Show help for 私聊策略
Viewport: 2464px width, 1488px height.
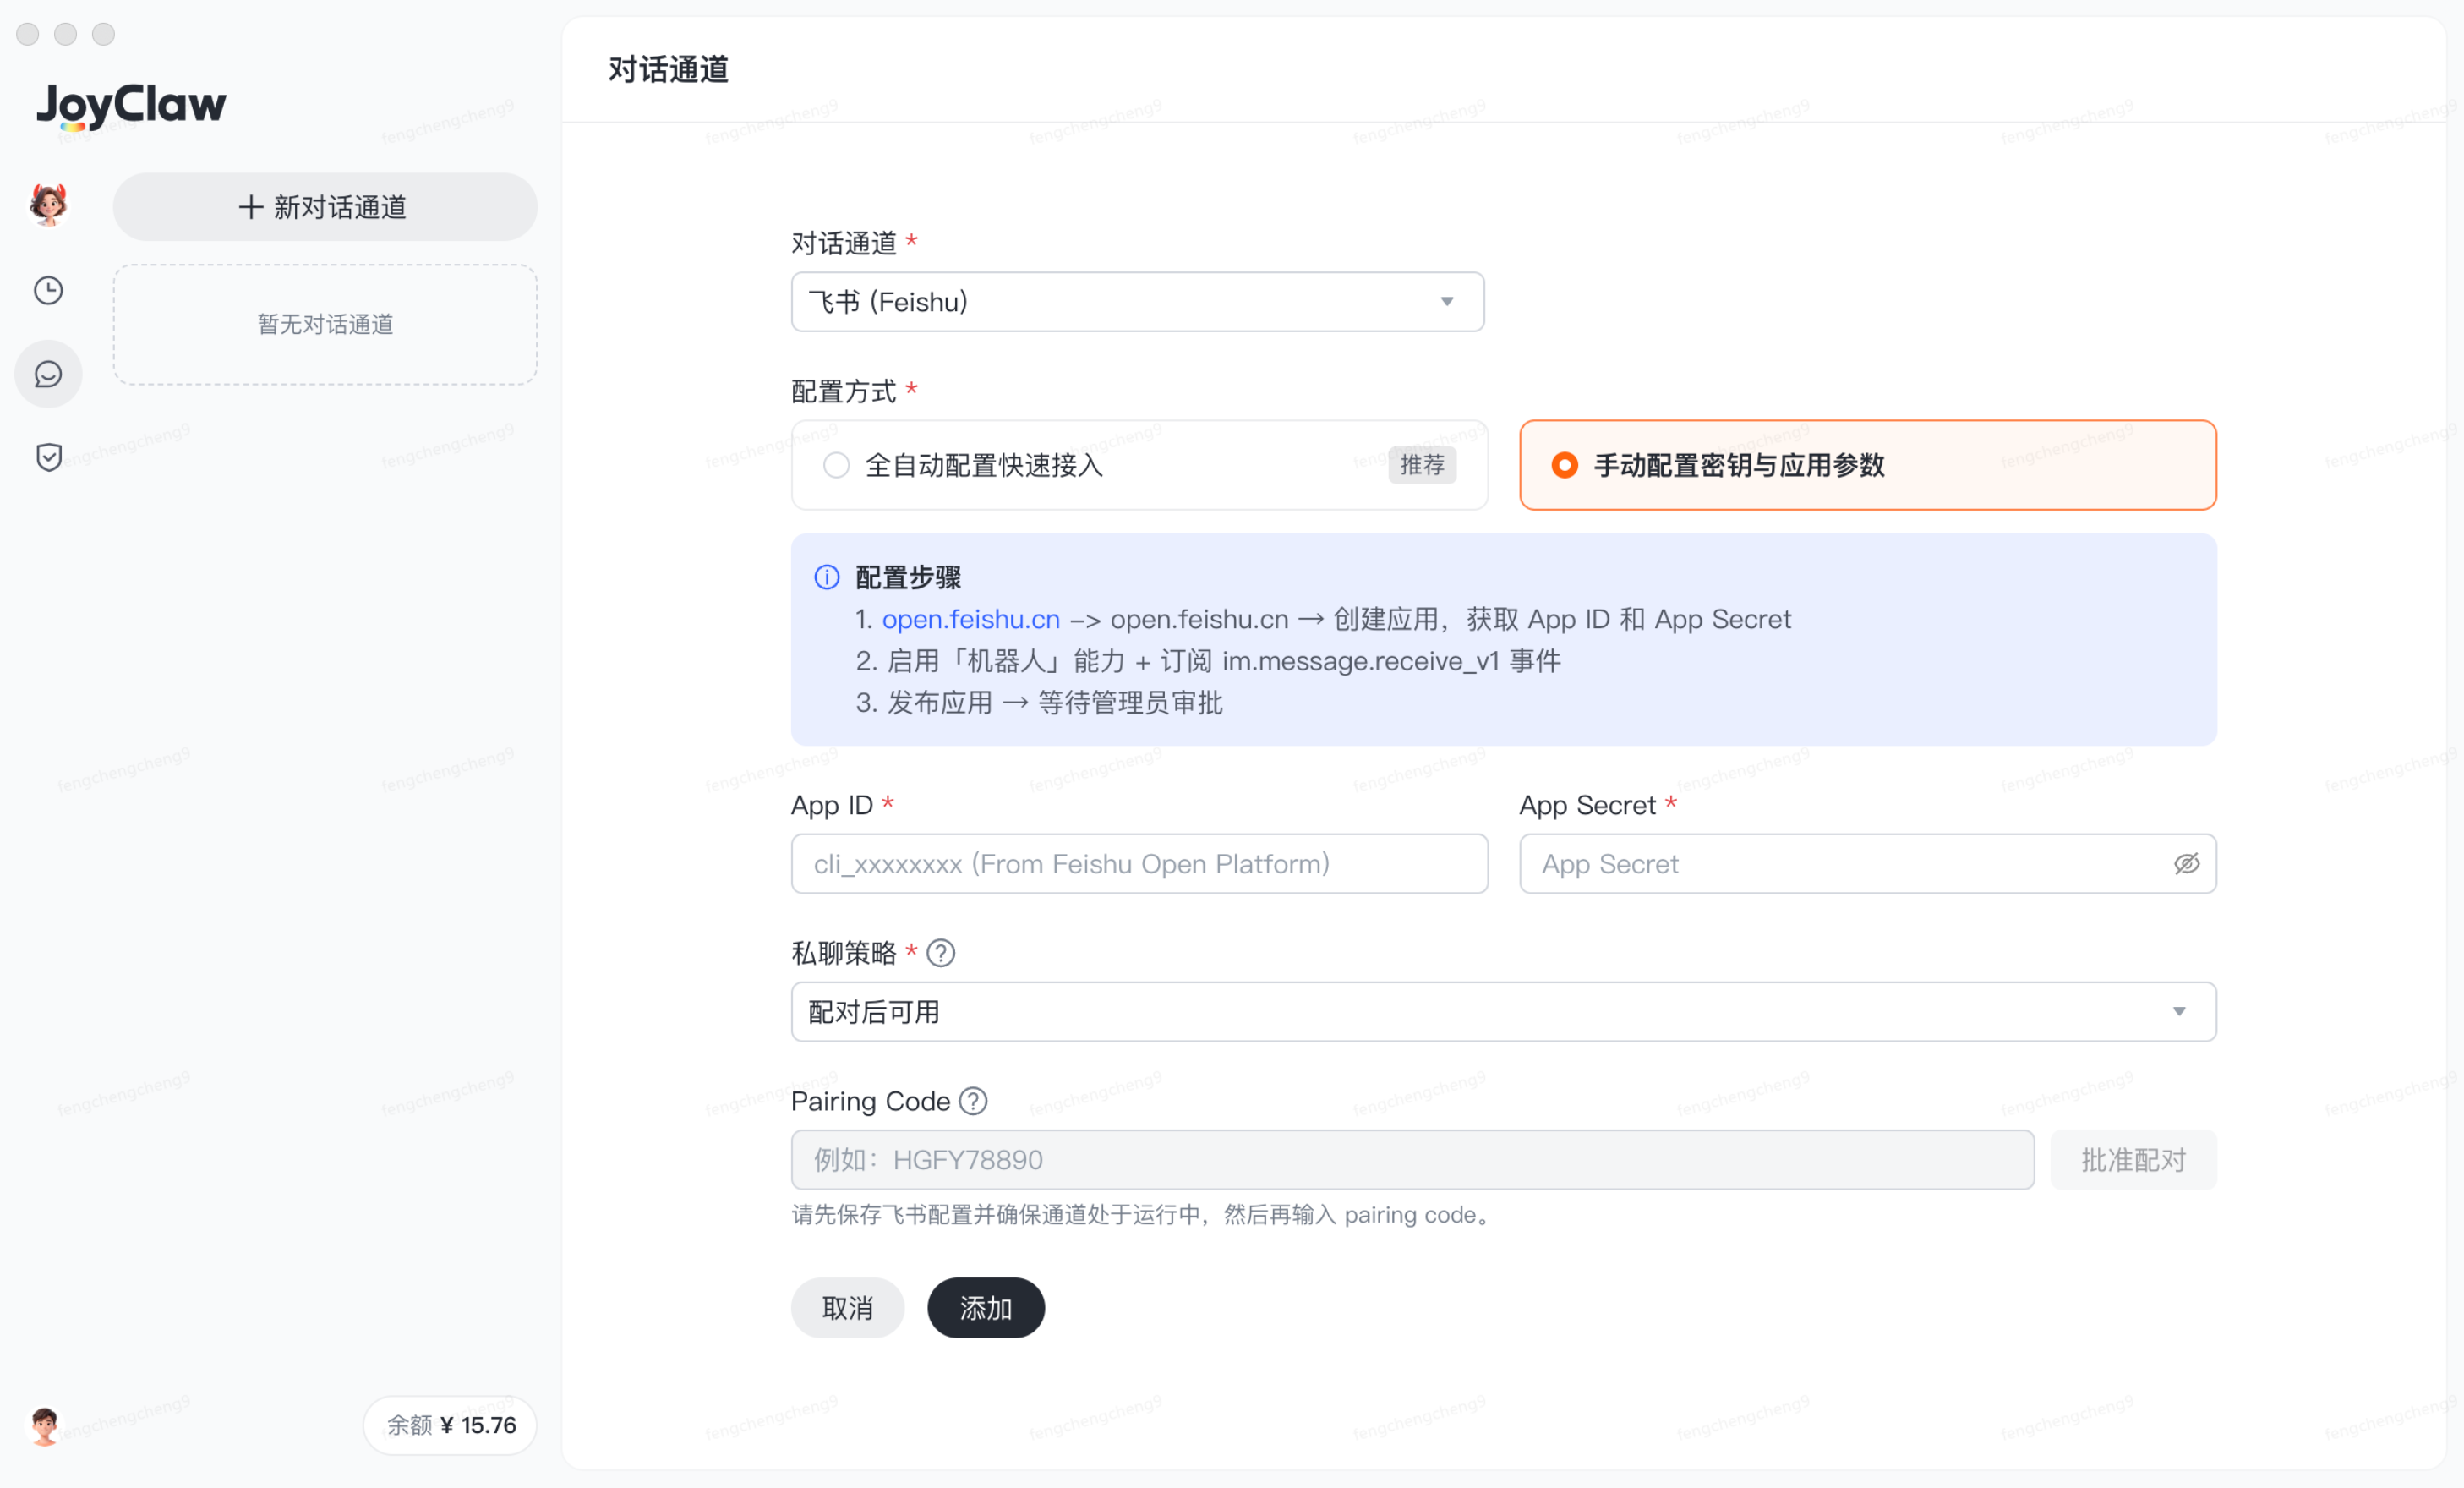click(x=940, y=953)
